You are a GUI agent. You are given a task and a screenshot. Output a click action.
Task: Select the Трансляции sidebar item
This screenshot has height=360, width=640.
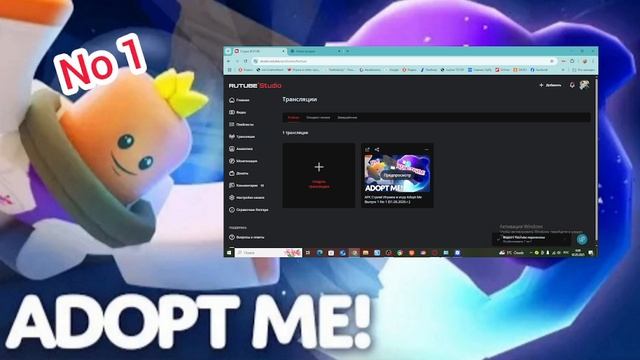coord(242,137)
